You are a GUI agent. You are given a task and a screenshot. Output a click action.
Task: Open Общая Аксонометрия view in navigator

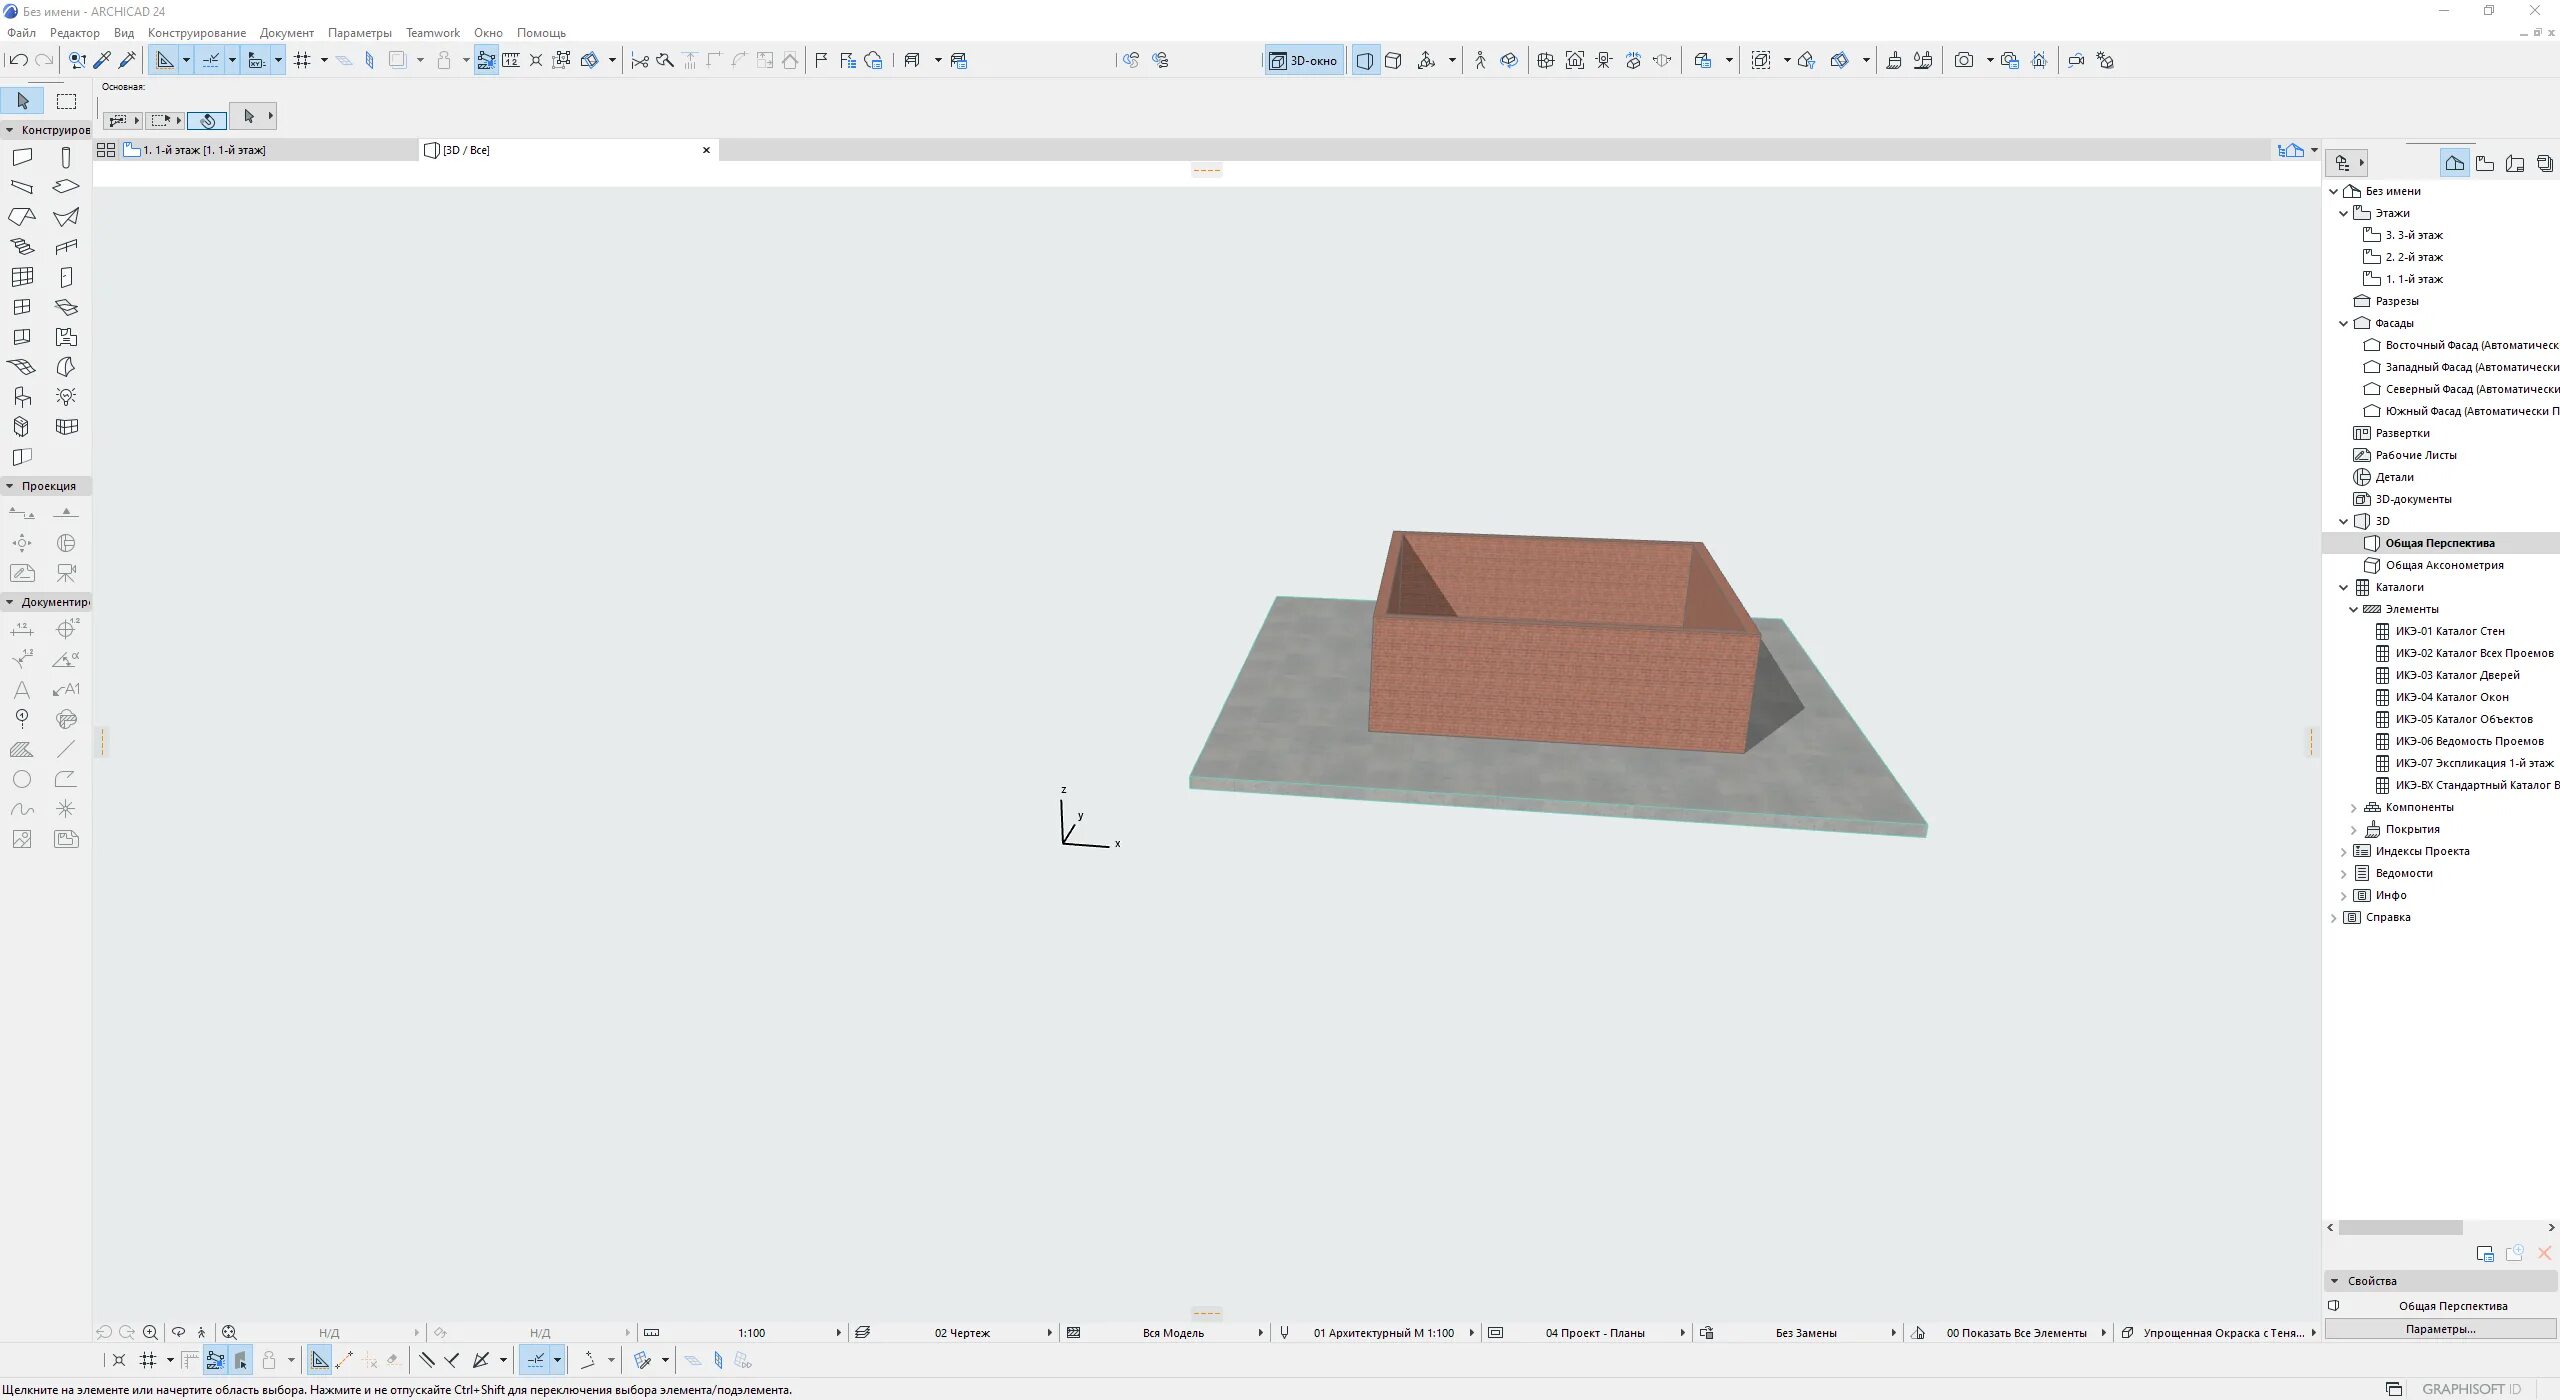(x=2444, y=565)
